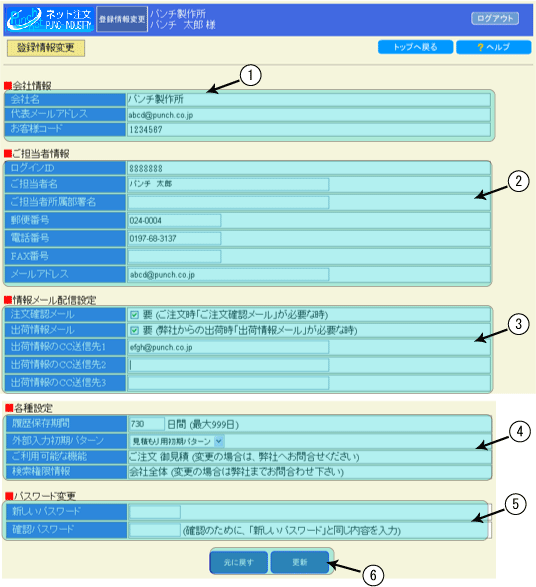536x587 pixels.
Task: Click the FAX番号 input field
Action: (x=174, y=256)
